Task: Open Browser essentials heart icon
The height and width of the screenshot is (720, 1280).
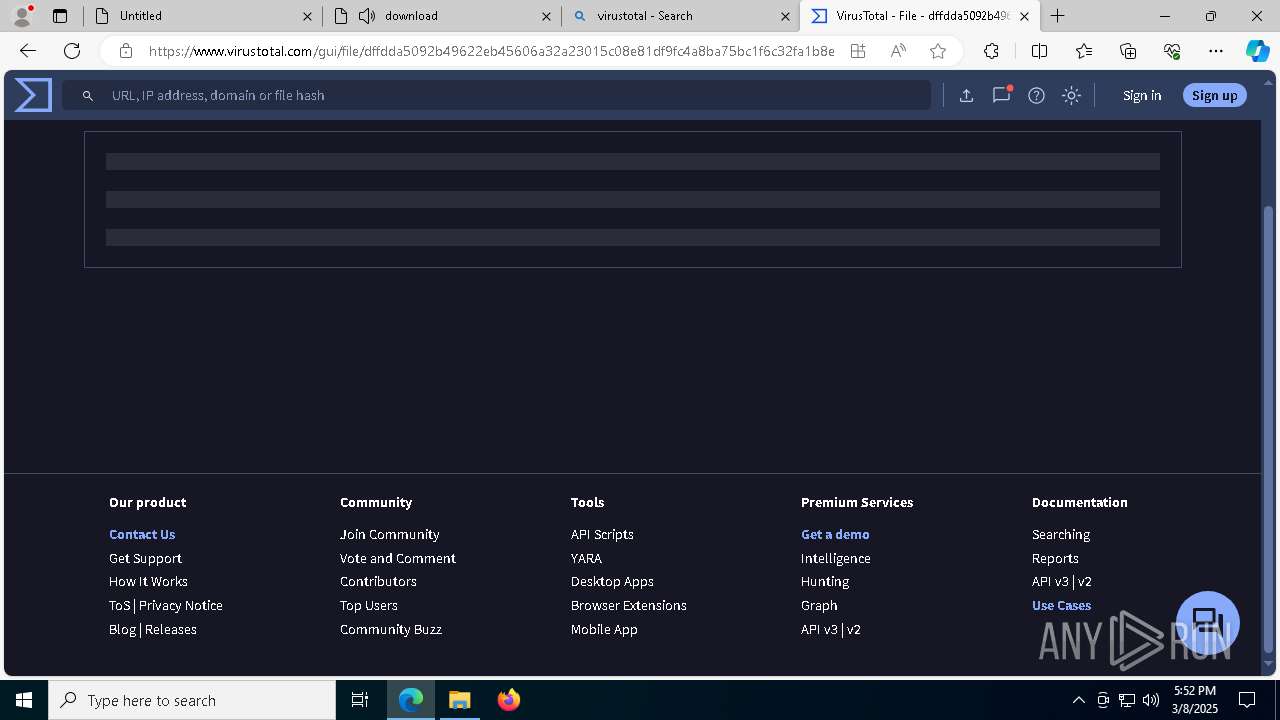Action: click(1172, 51)
